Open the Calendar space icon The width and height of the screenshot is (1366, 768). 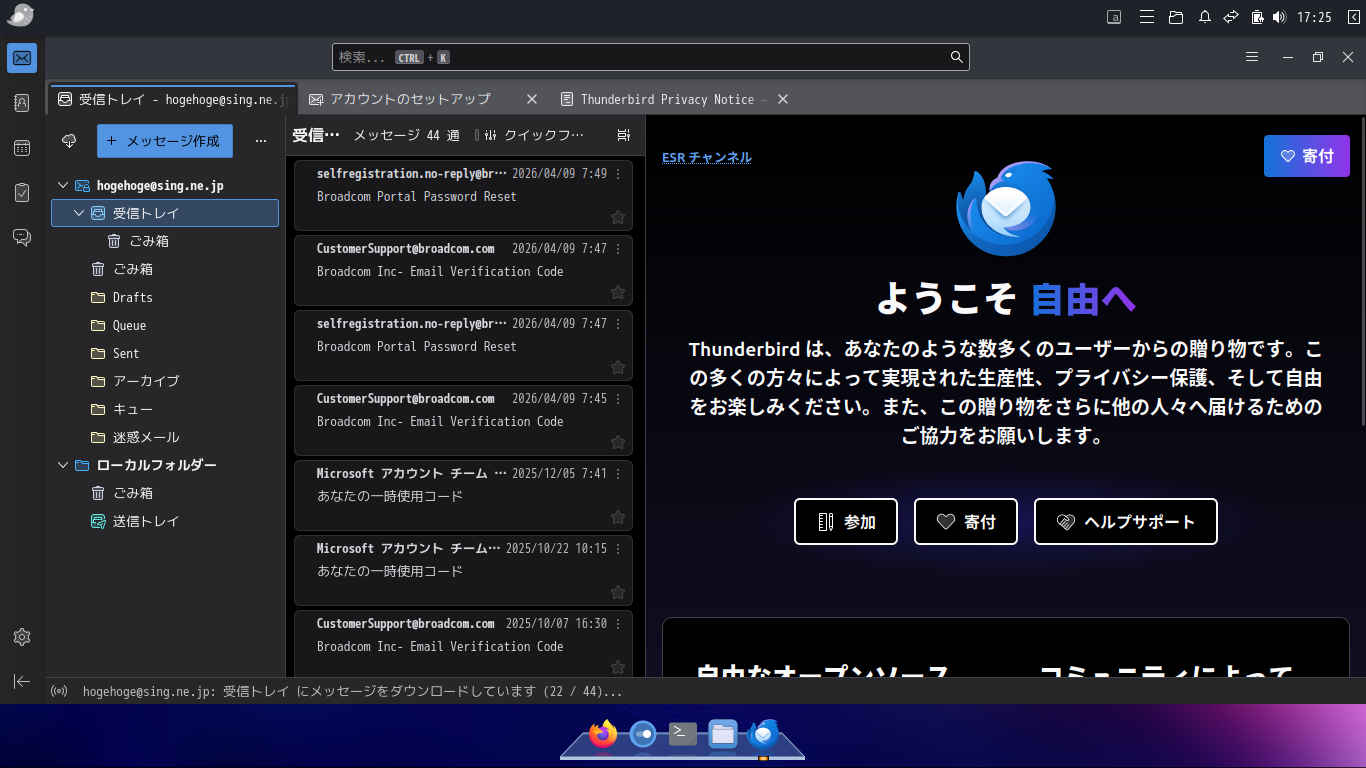click(22, 148)
